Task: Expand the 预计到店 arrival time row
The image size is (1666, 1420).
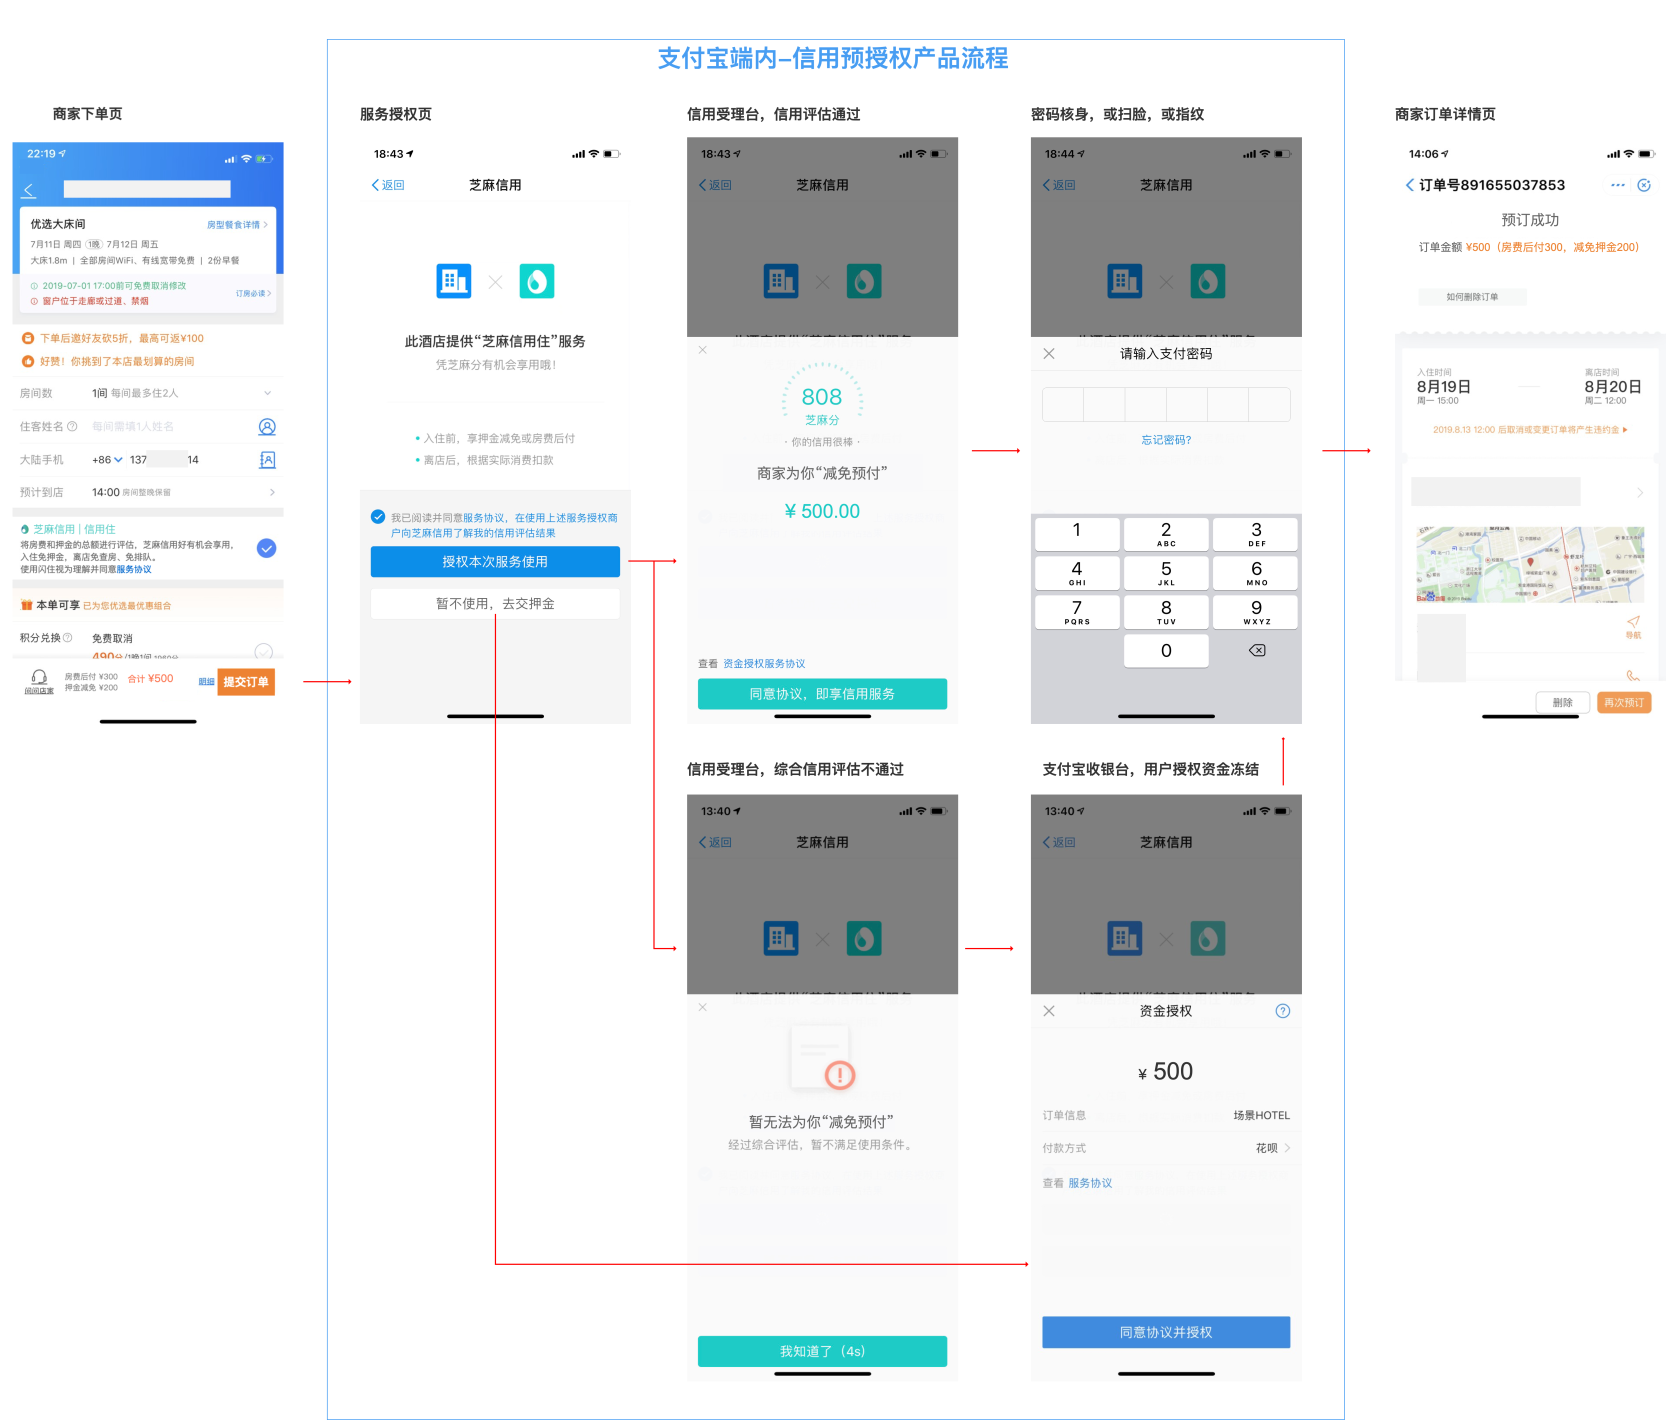Action: point(148,492)
